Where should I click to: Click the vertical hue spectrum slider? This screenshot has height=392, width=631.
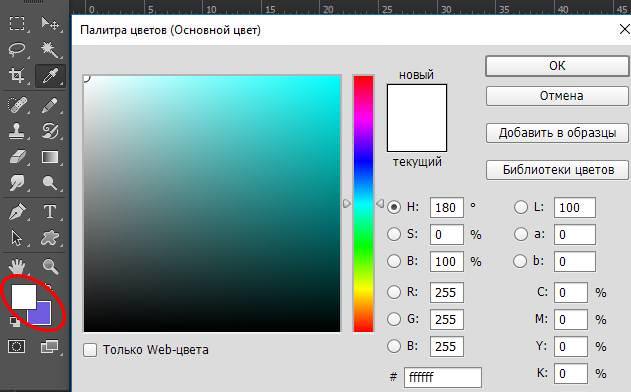(x=363, y=204)
